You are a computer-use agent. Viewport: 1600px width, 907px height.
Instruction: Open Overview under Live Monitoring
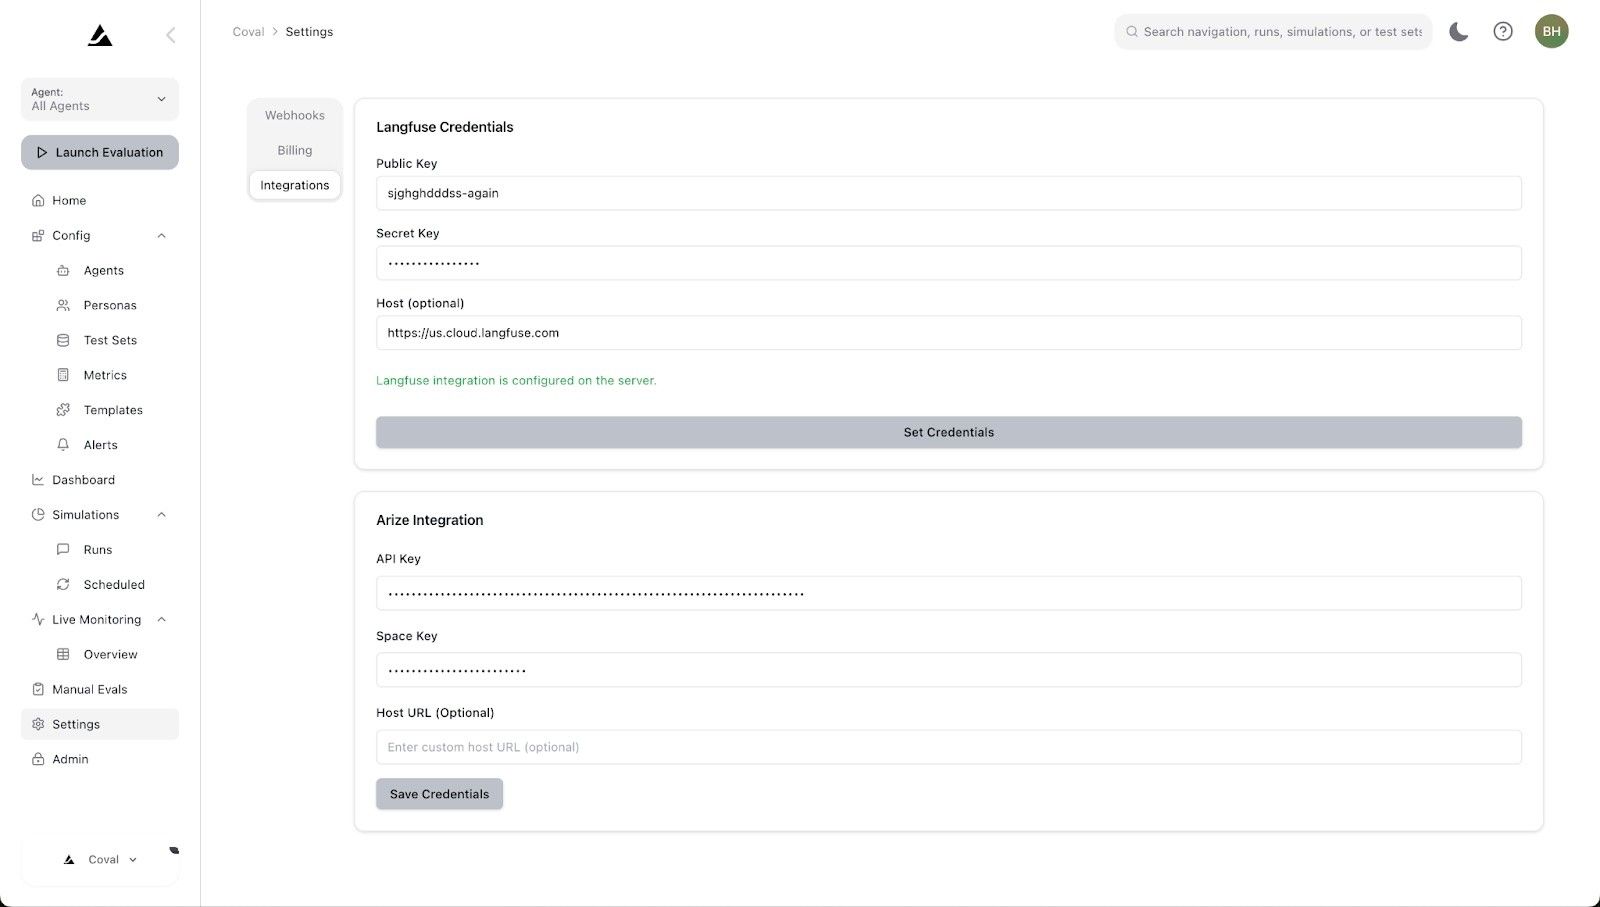pyautogui.click(x=110, y=655)
